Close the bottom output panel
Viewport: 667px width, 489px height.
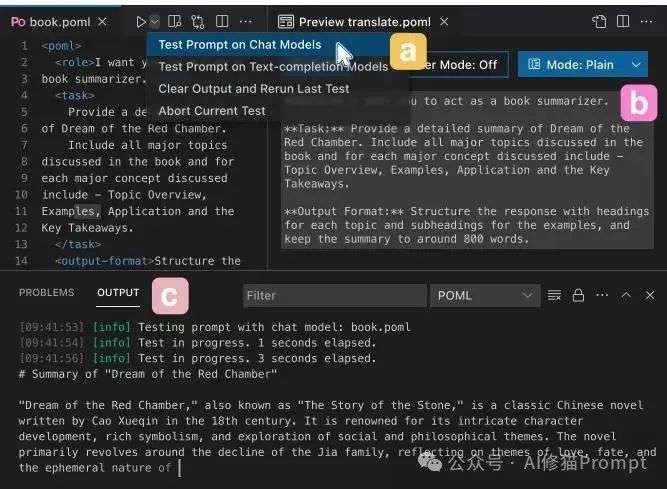click(x=650, y=295)
